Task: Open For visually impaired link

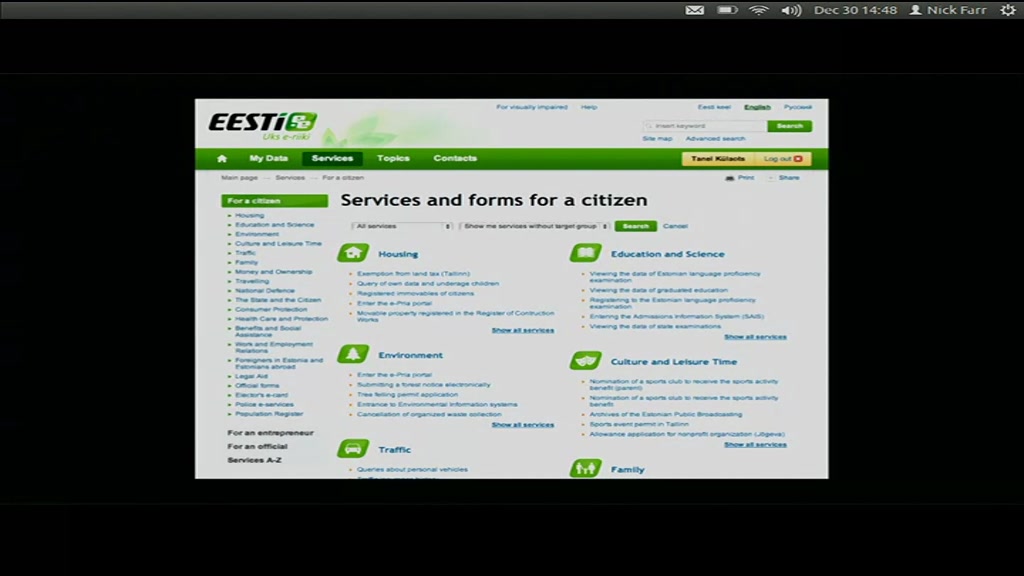Action: click(x=532, y=107)
